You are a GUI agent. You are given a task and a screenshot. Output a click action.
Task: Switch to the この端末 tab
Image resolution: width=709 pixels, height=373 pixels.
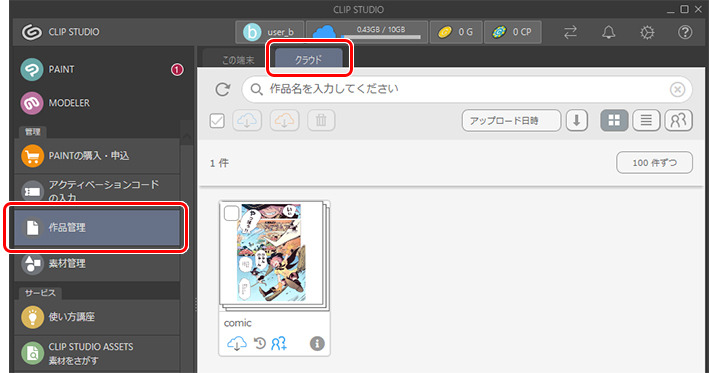point(238,60)
